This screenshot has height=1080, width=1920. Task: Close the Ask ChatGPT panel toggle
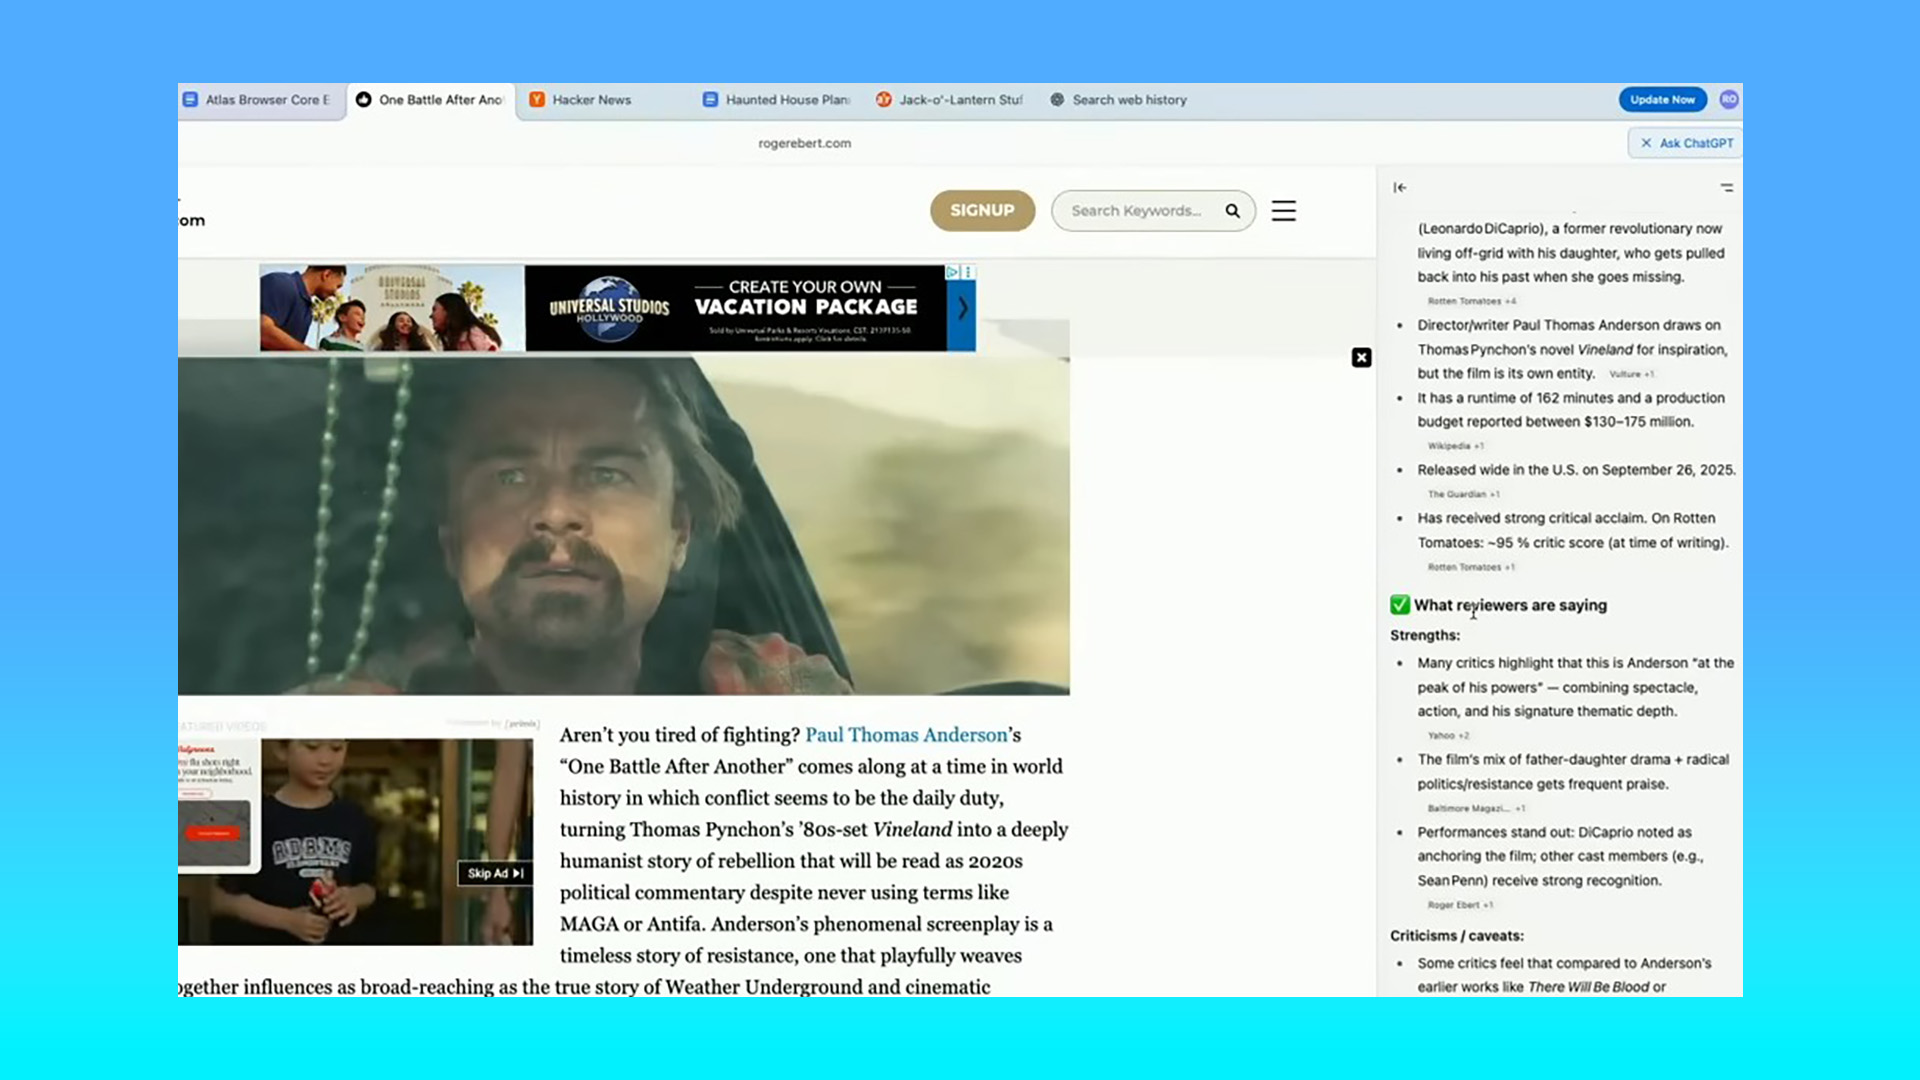(1686, 143)
